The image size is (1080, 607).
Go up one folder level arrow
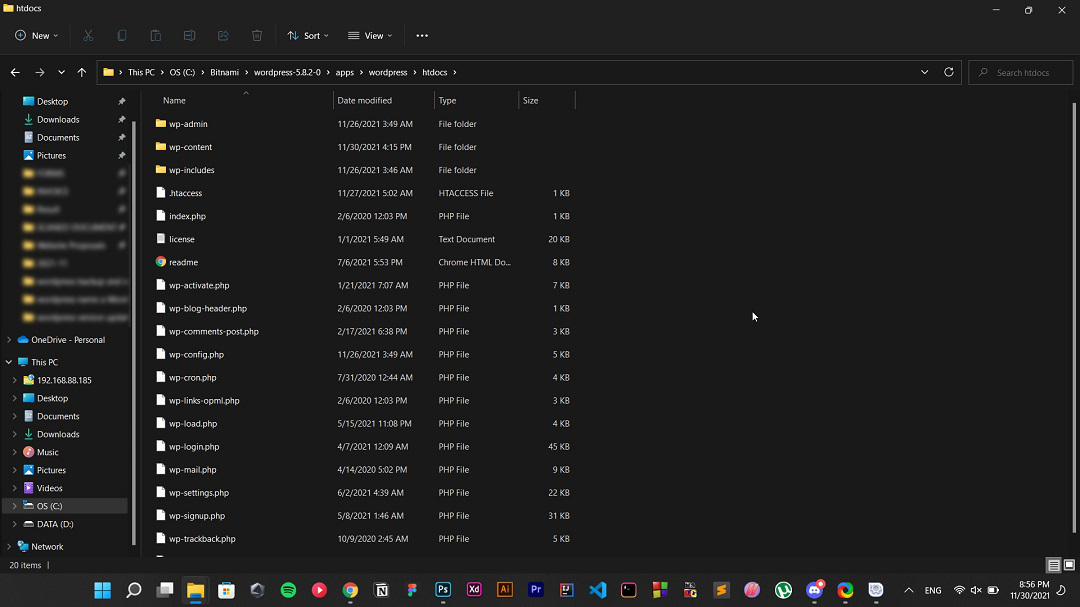point(82,72)
